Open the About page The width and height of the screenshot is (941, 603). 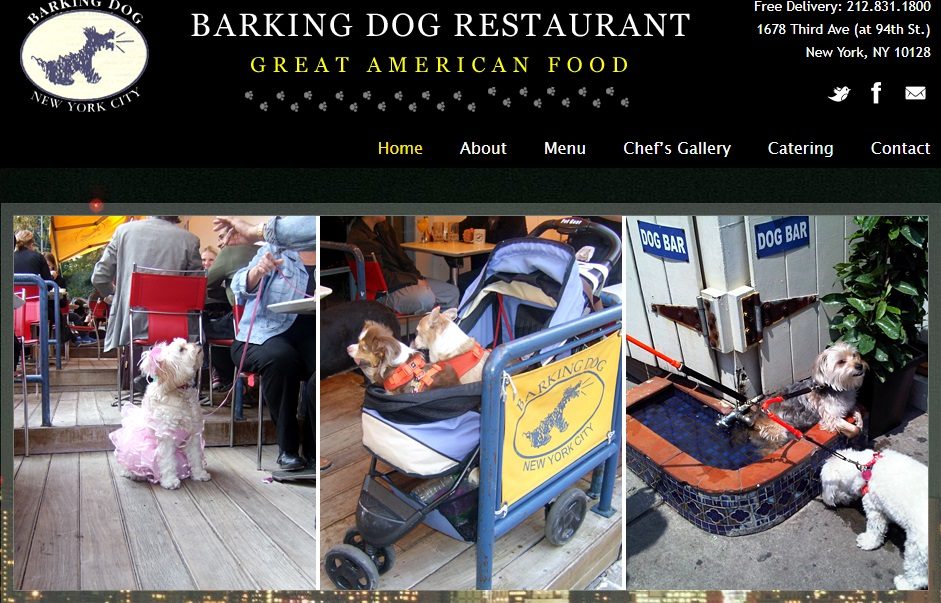[x=483, y=148]
